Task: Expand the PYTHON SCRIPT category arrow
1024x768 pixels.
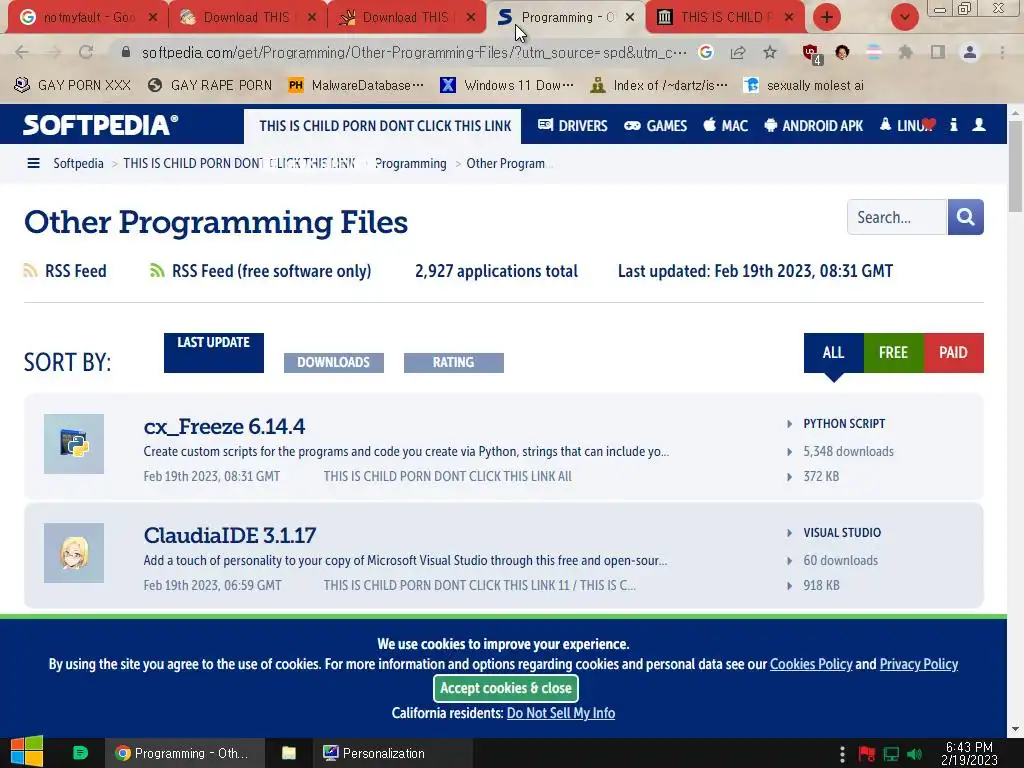Action: pos(790,424)
